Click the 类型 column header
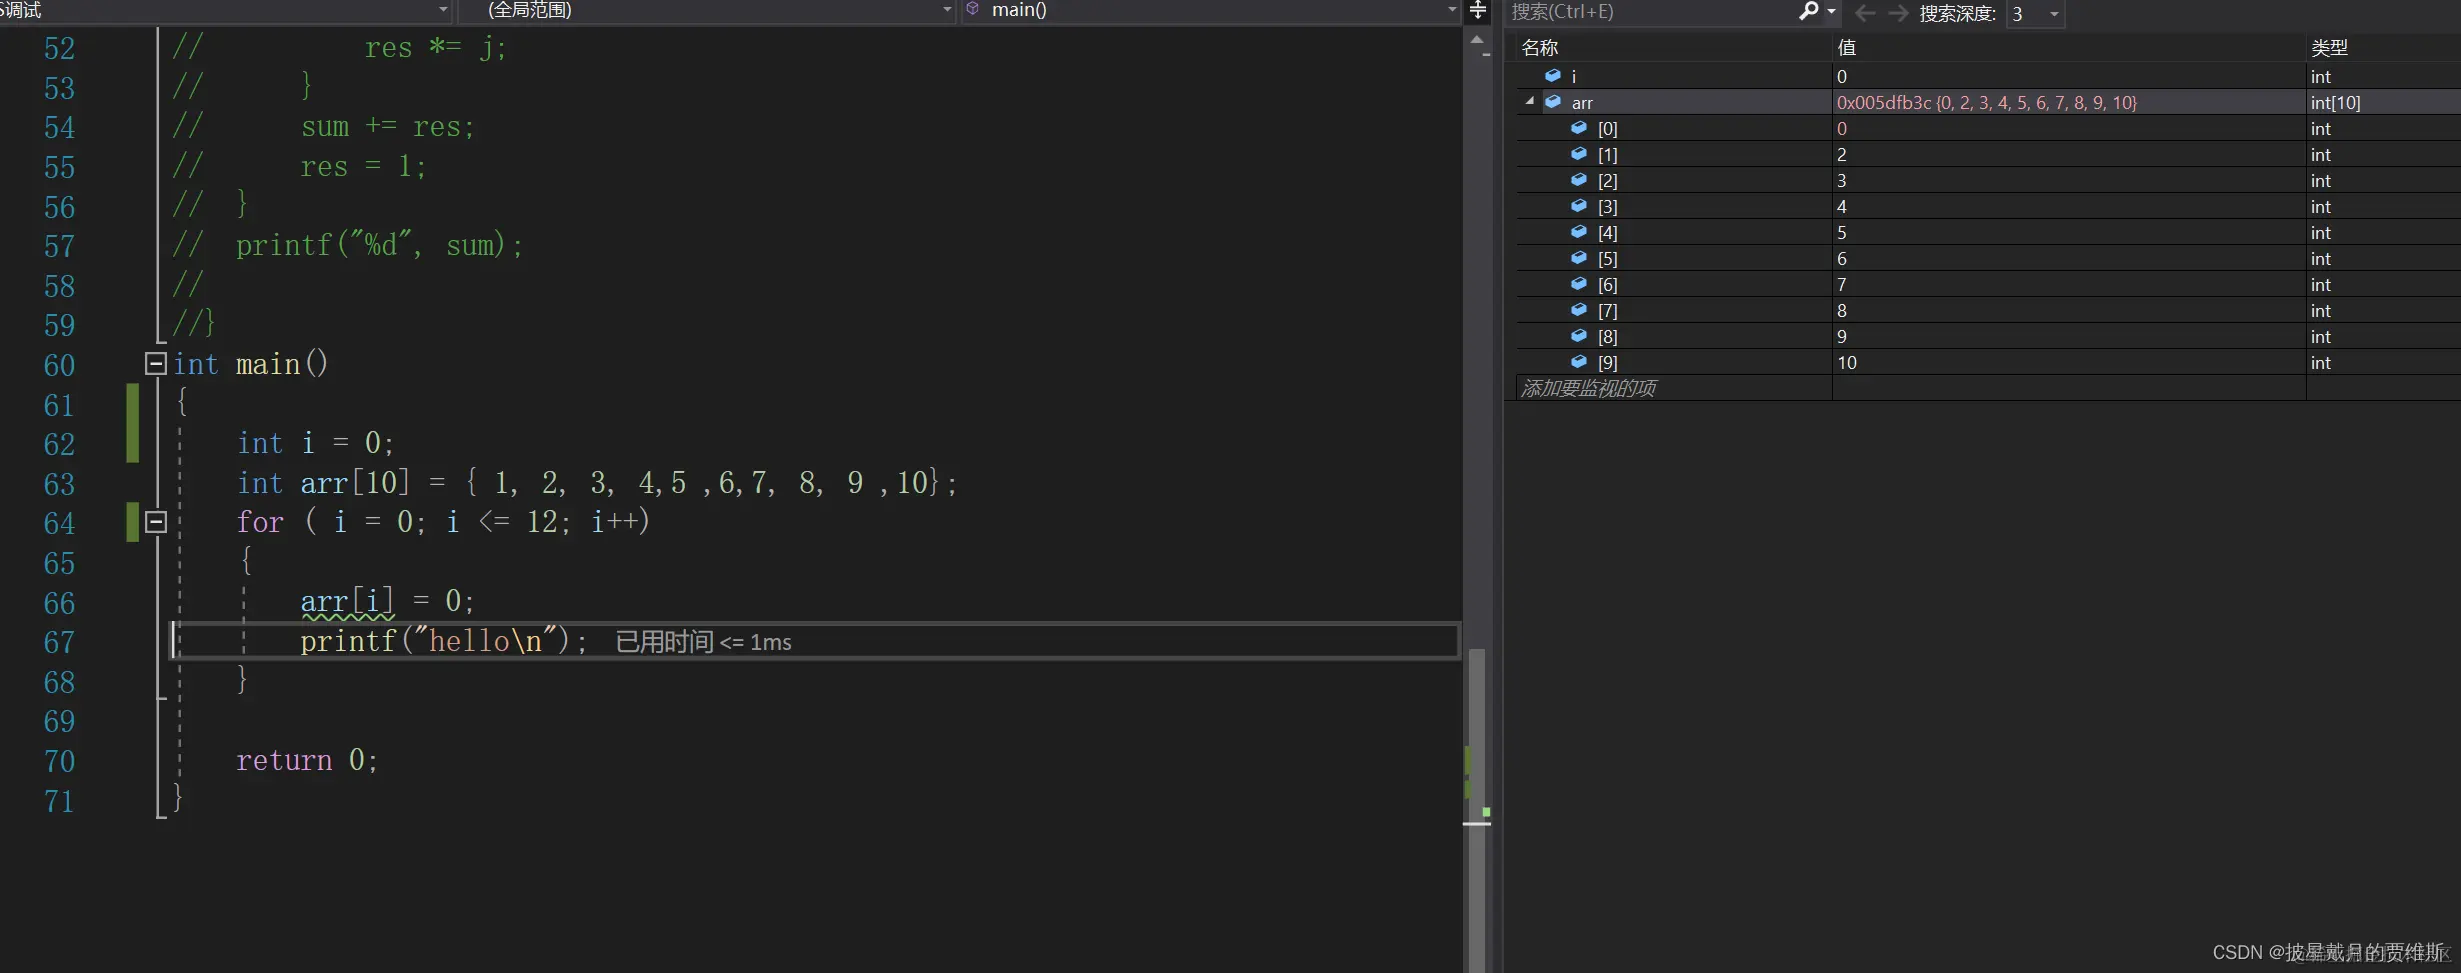The image size is (2461, 973). tap(2329, 48)
